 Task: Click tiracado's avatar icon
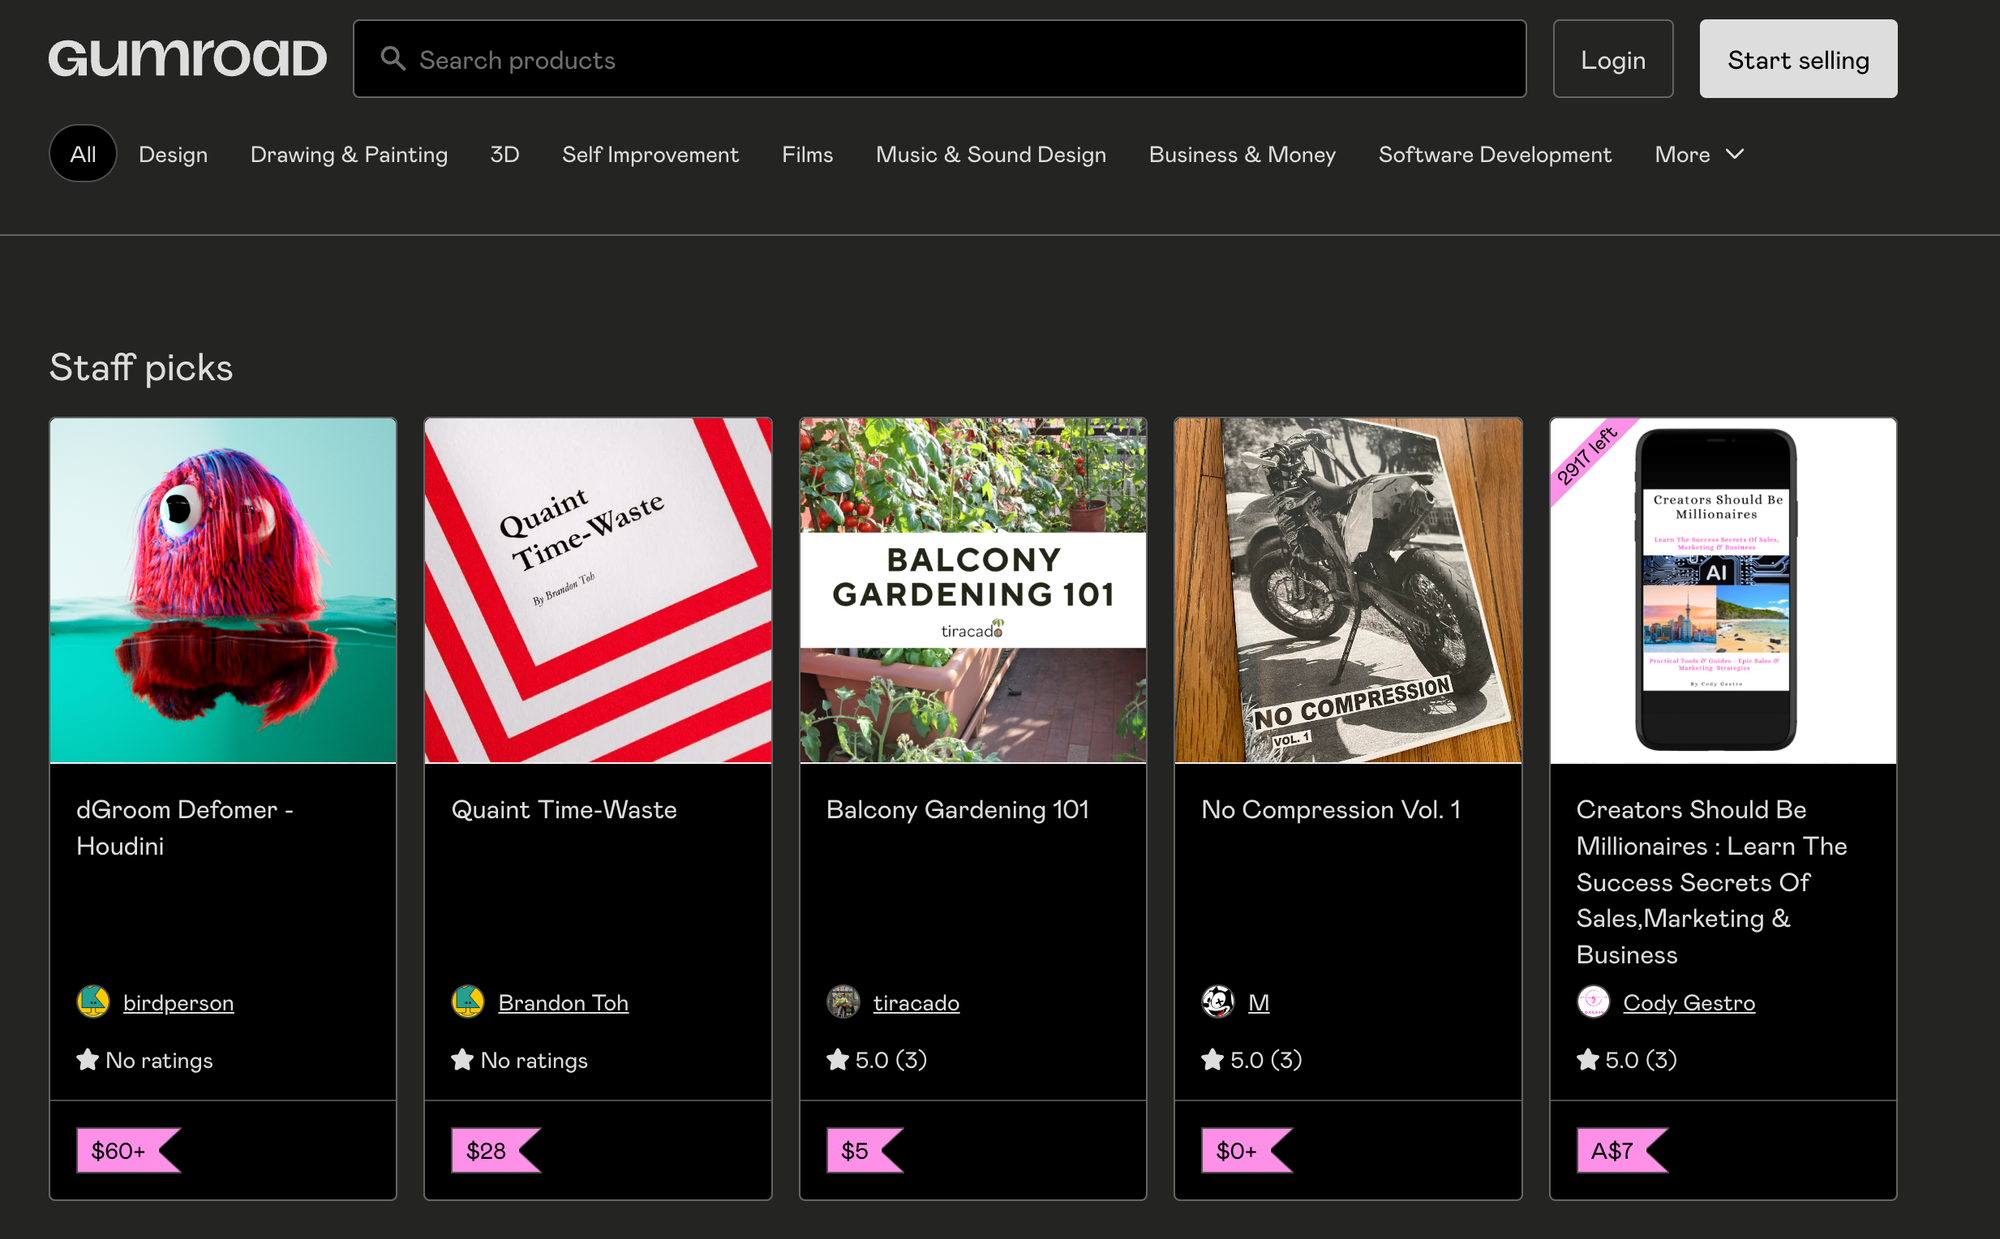tap(841, 1002)
